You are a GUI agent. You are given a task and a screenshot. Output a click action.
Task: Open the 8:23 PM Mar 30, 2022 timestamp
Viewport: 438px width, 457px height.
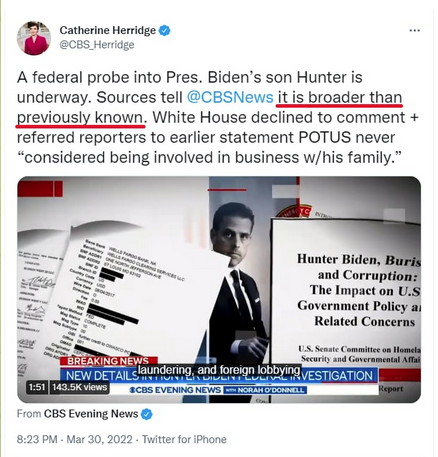[x=75, y=439]
